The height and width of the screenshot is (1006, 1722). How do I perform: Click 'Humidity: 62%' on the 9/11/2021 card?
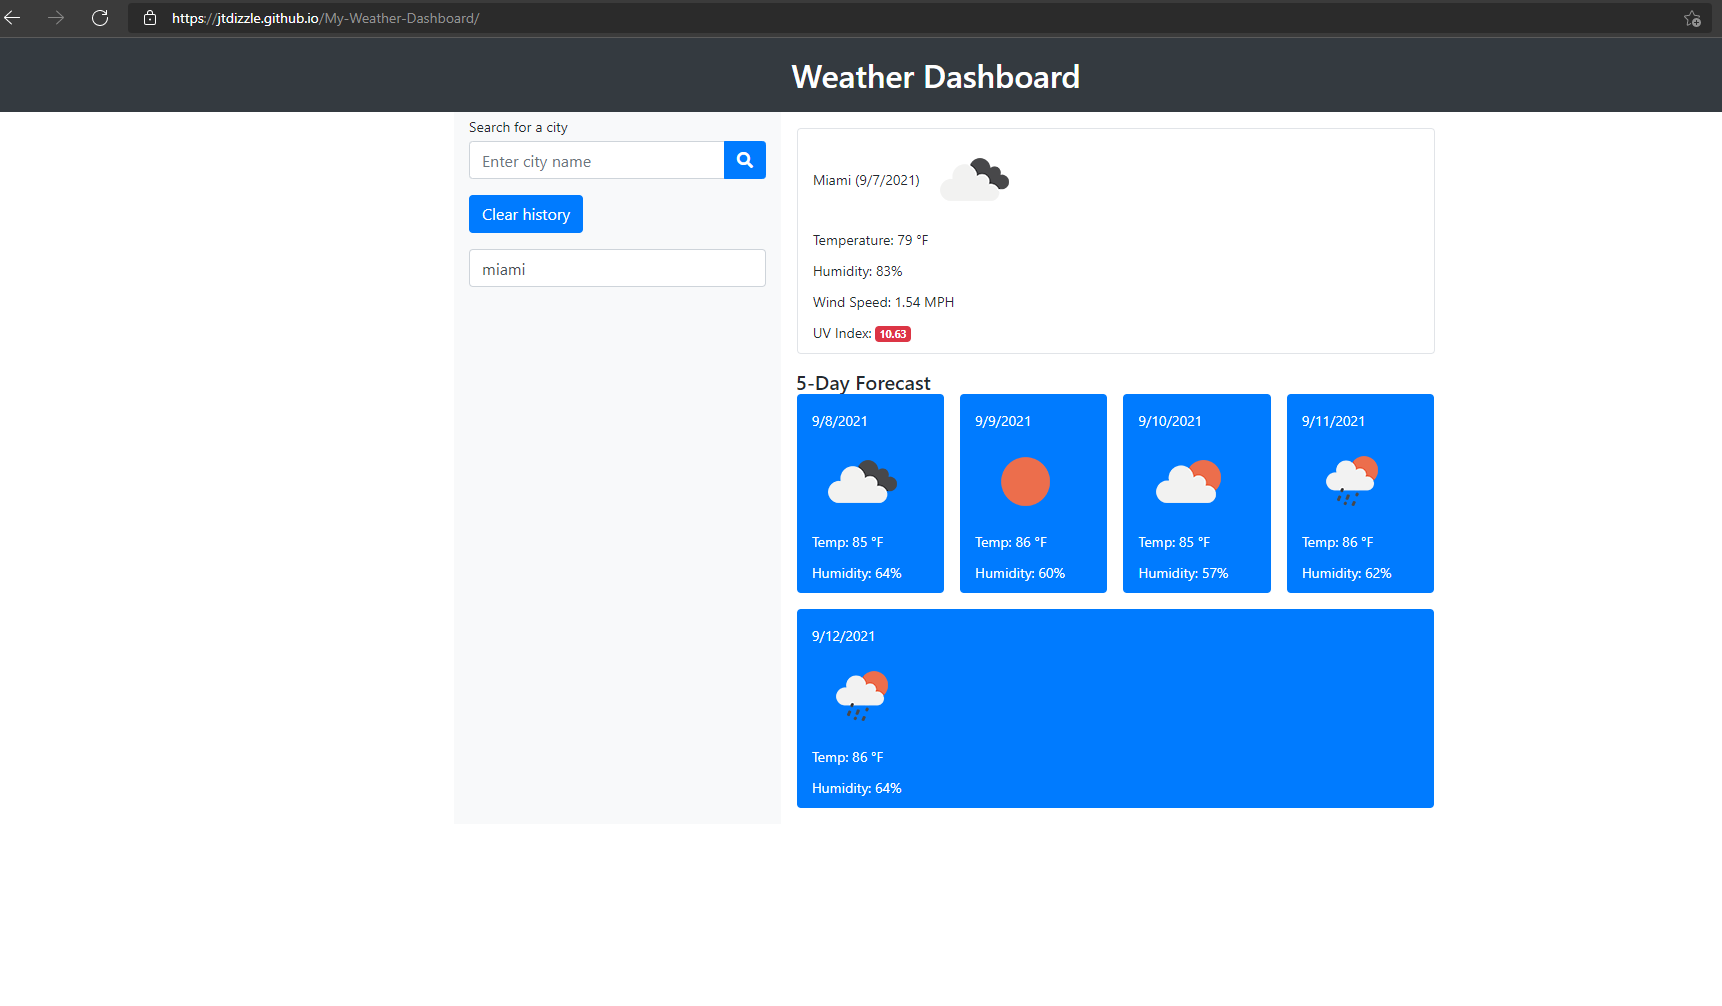1346,573
